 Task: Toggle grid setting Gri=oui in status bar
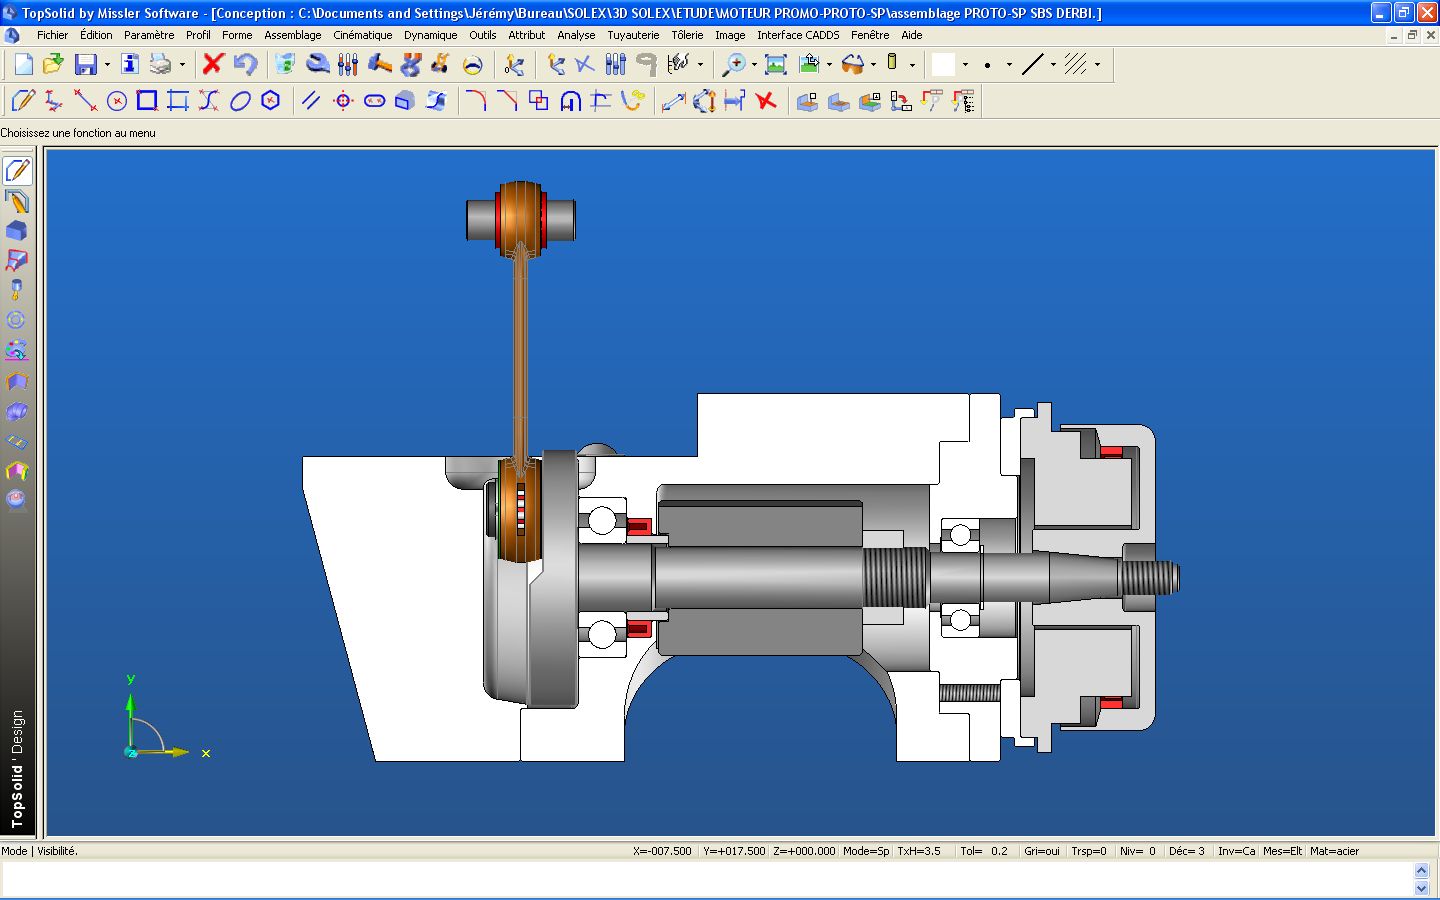(x=1041, y=851)
